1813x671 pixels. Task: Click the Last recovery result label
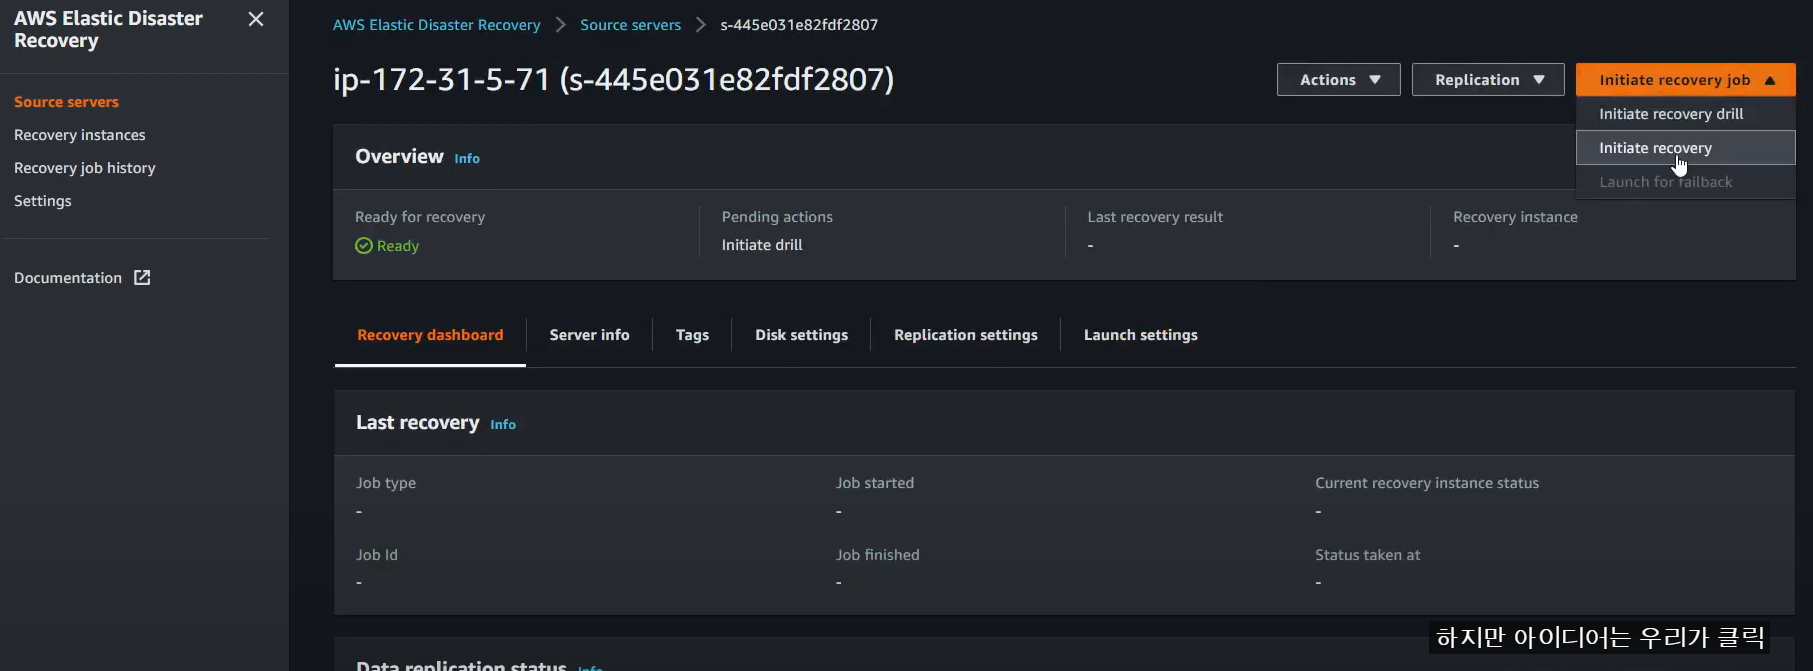pyautogui.click(x=1155, y=217)
